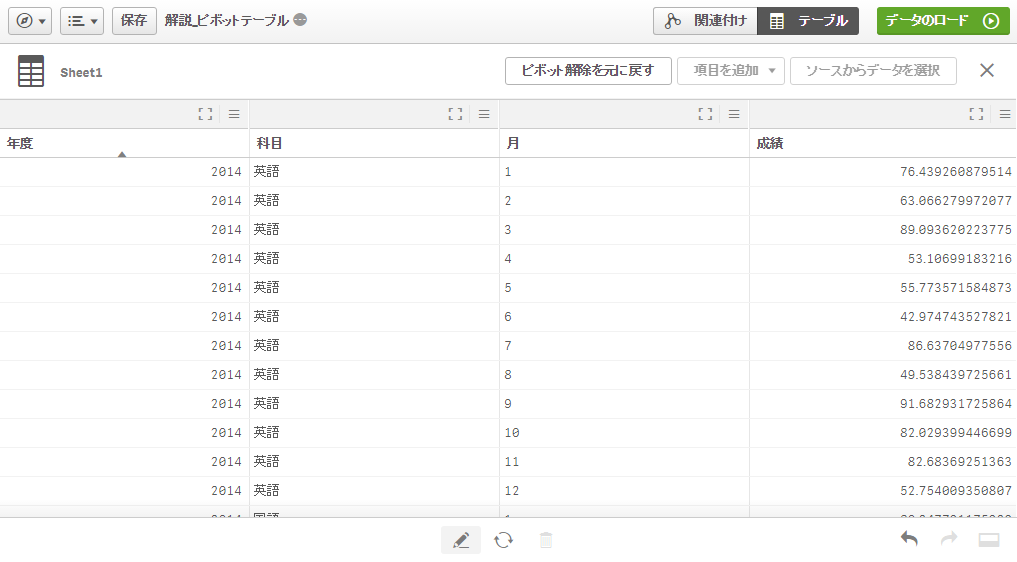Click the 保存 save button
Image resolution: width=1017 pixels, height=562 pixels.
134,20
